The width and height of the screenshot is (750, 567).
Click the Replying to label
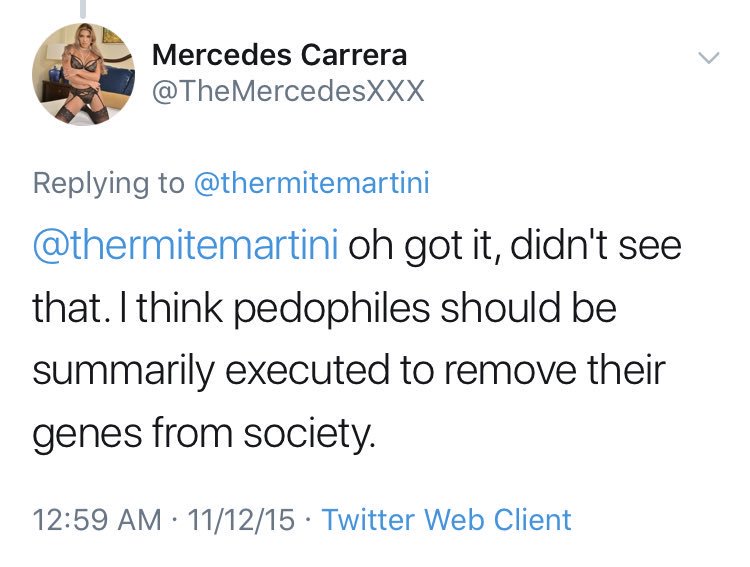click(109, 184)
